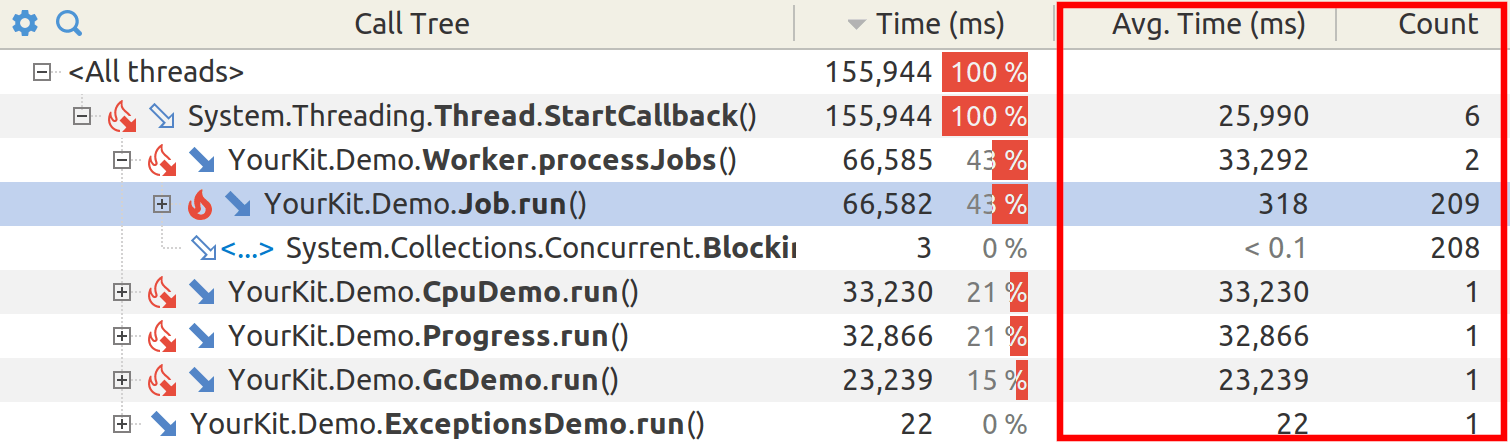Click the hot spot flame icon beside GcDemo.run()

[161, 380]
